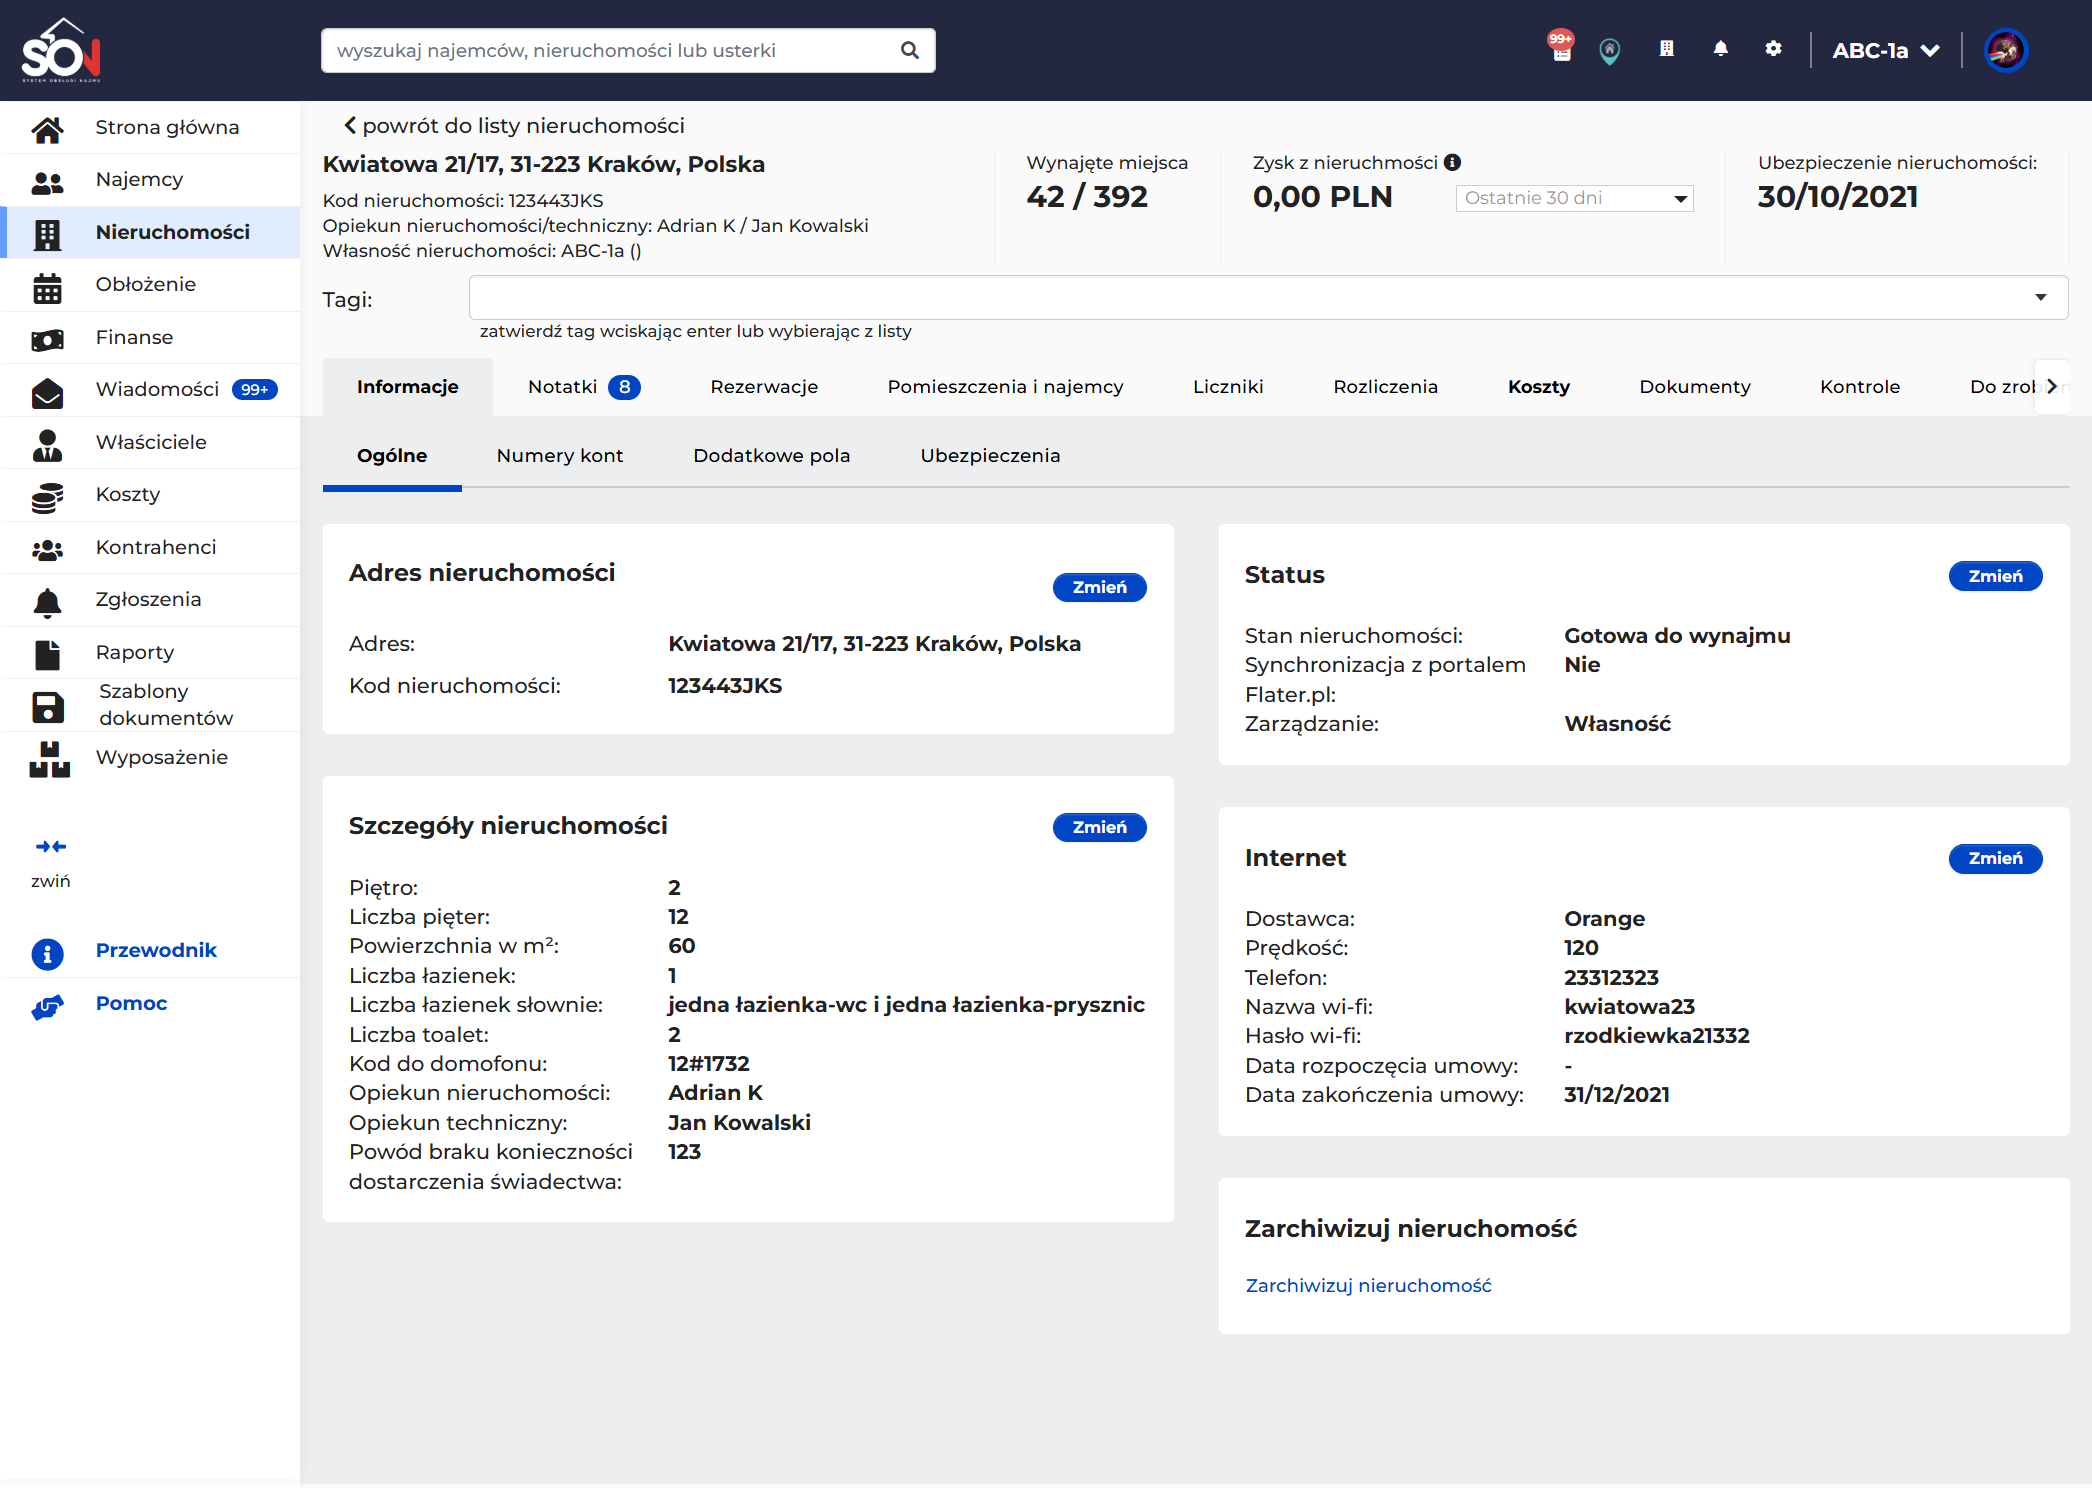The height and width of the screenshot is (1488, 2092).
Task: Open the calendar icon with 99+ badge
Action: point(1561,48)
